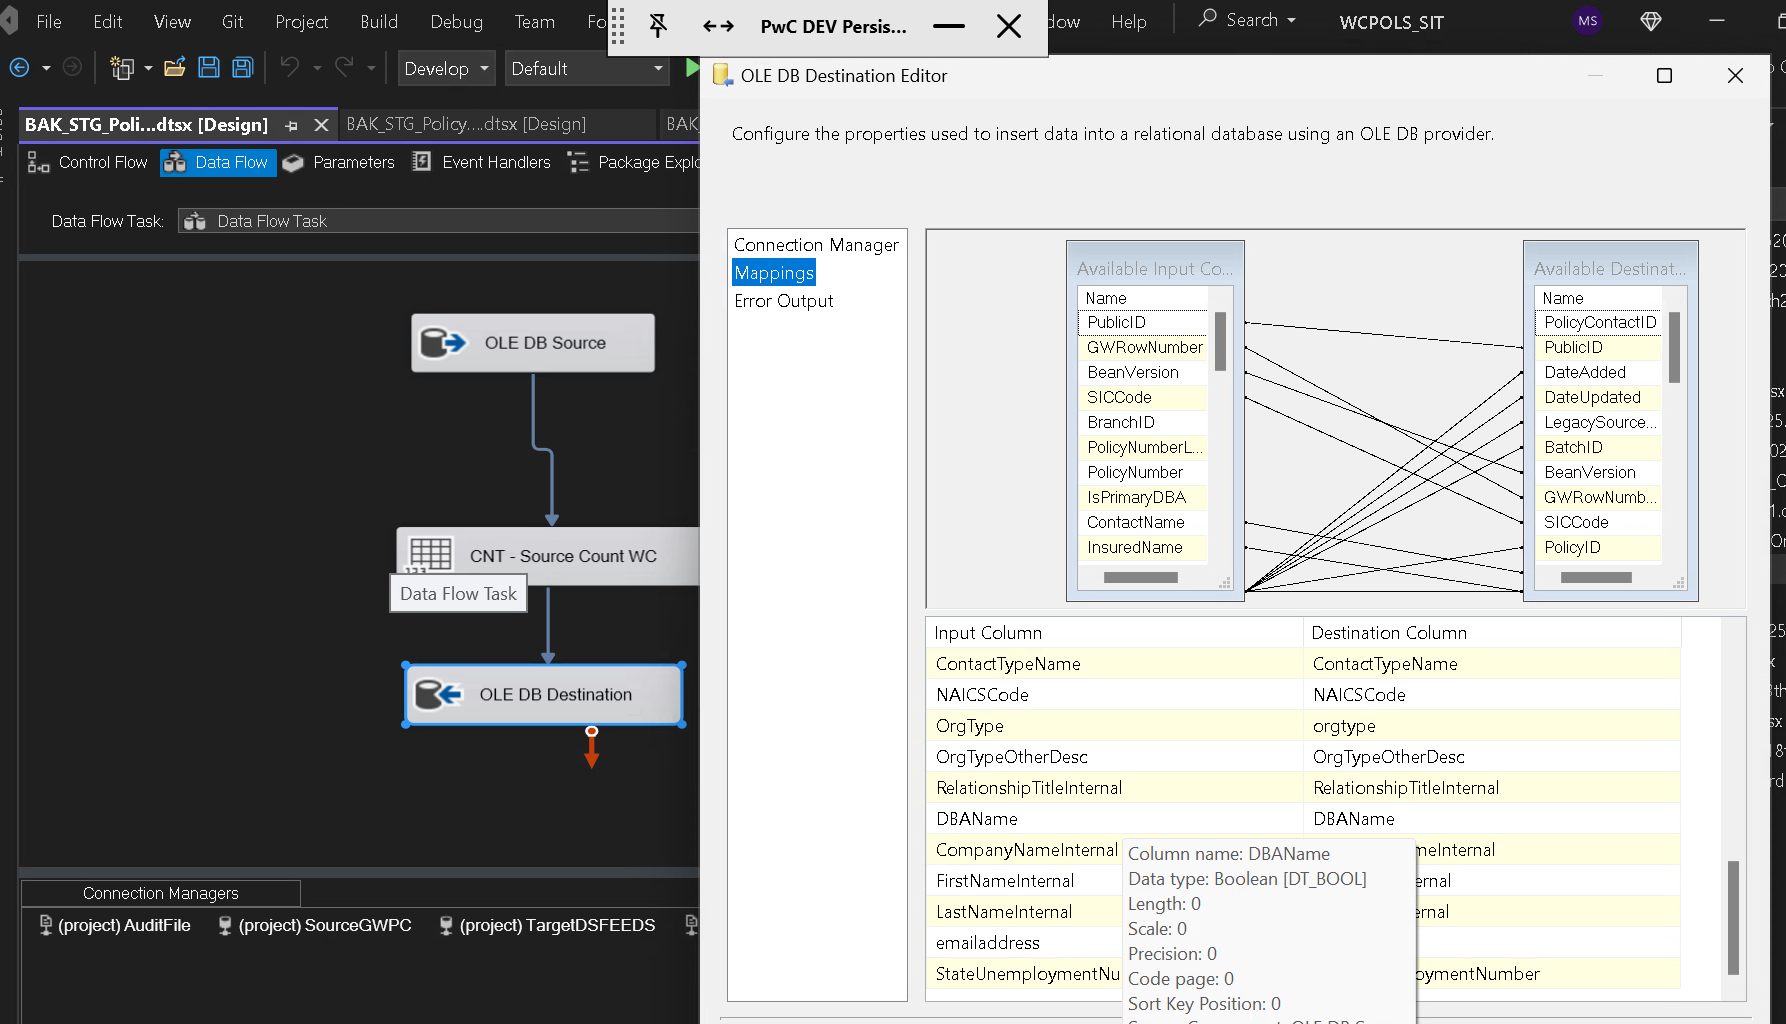Screen dimensions: 1786x1024
Task: Open the File menu
Action: pos(49,21)
